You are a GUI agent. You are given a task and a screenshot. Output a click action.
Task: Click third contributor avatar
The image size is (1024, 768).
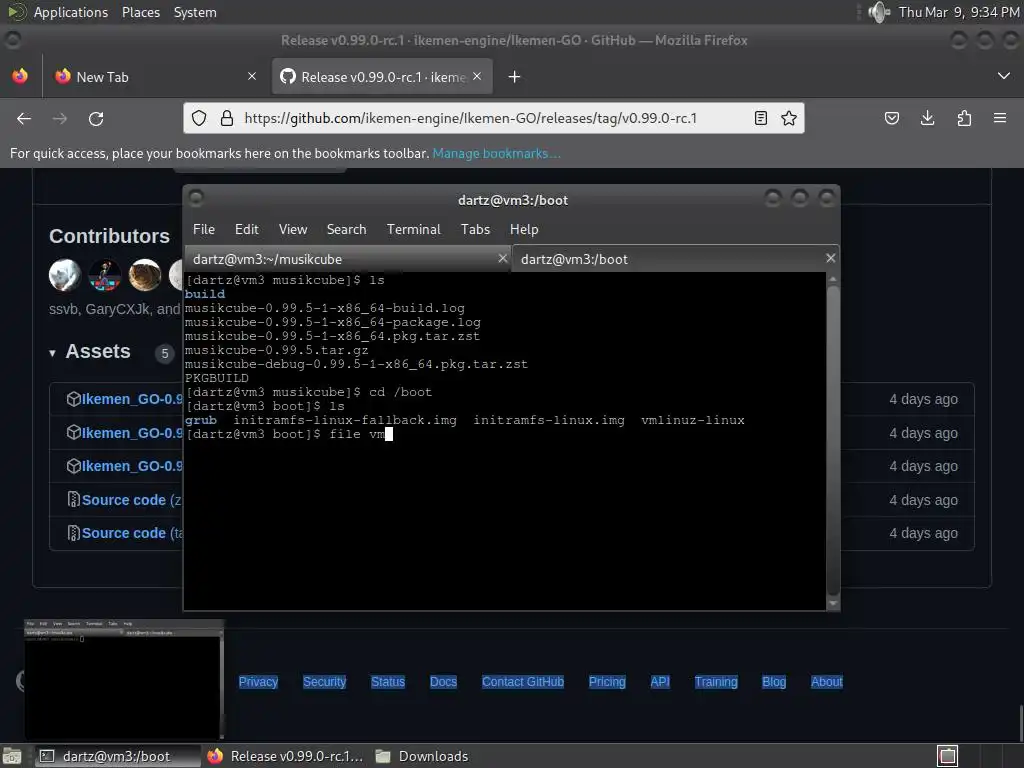145,275
